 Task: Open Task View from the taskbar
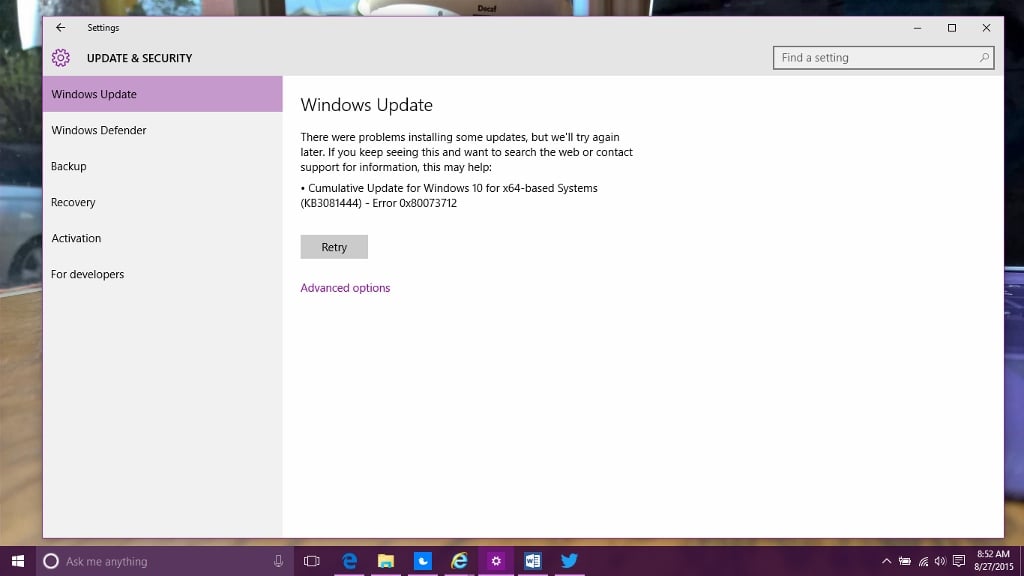pyautogui.click(x=312, y=561)
